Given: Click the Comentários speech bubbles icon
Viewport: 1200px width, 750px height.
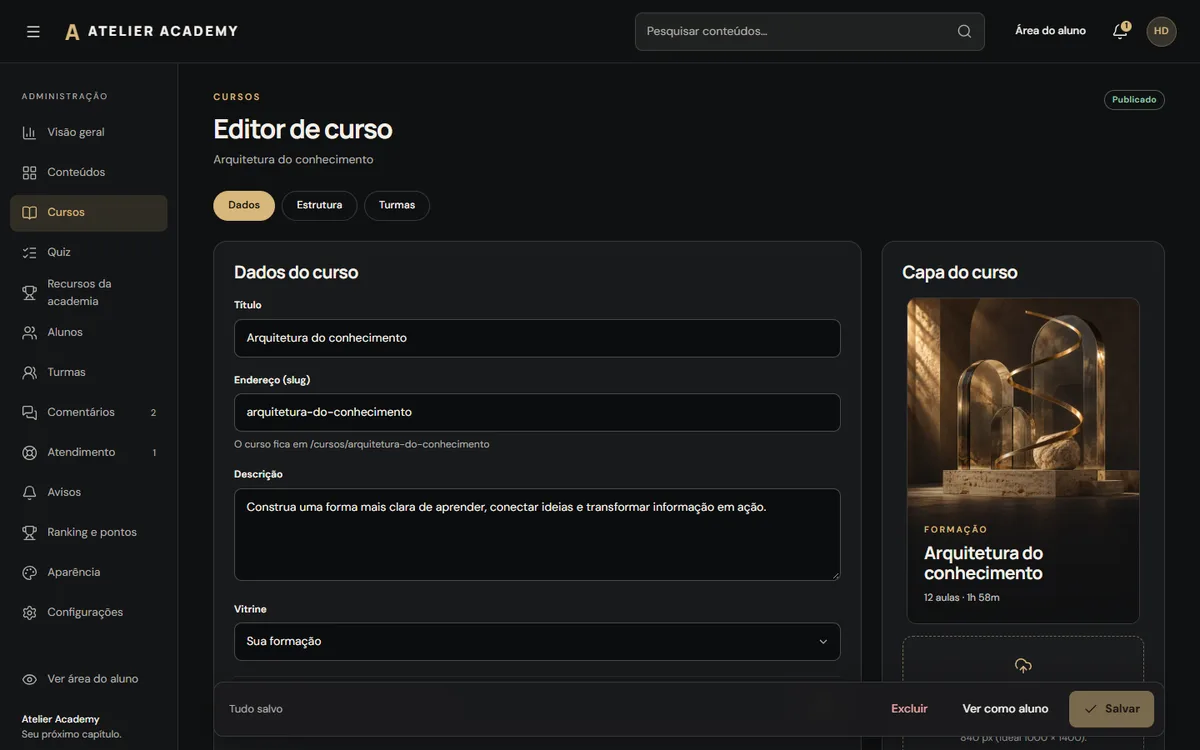Looking at the screenshot, I should [29, 412].
